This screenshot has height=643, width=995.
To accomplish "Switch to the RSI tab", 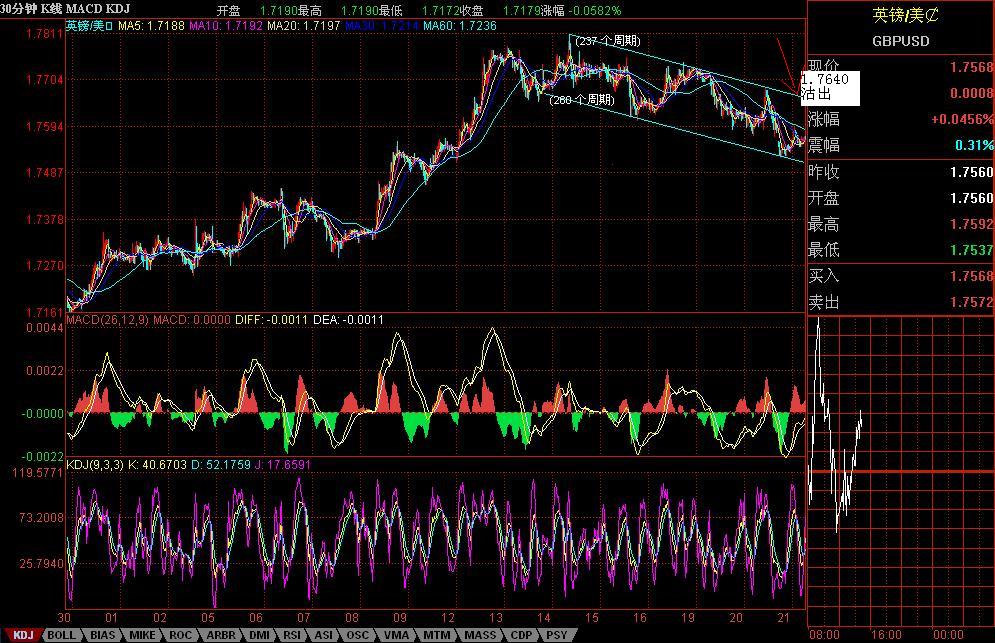I will (x=292, y=635).
